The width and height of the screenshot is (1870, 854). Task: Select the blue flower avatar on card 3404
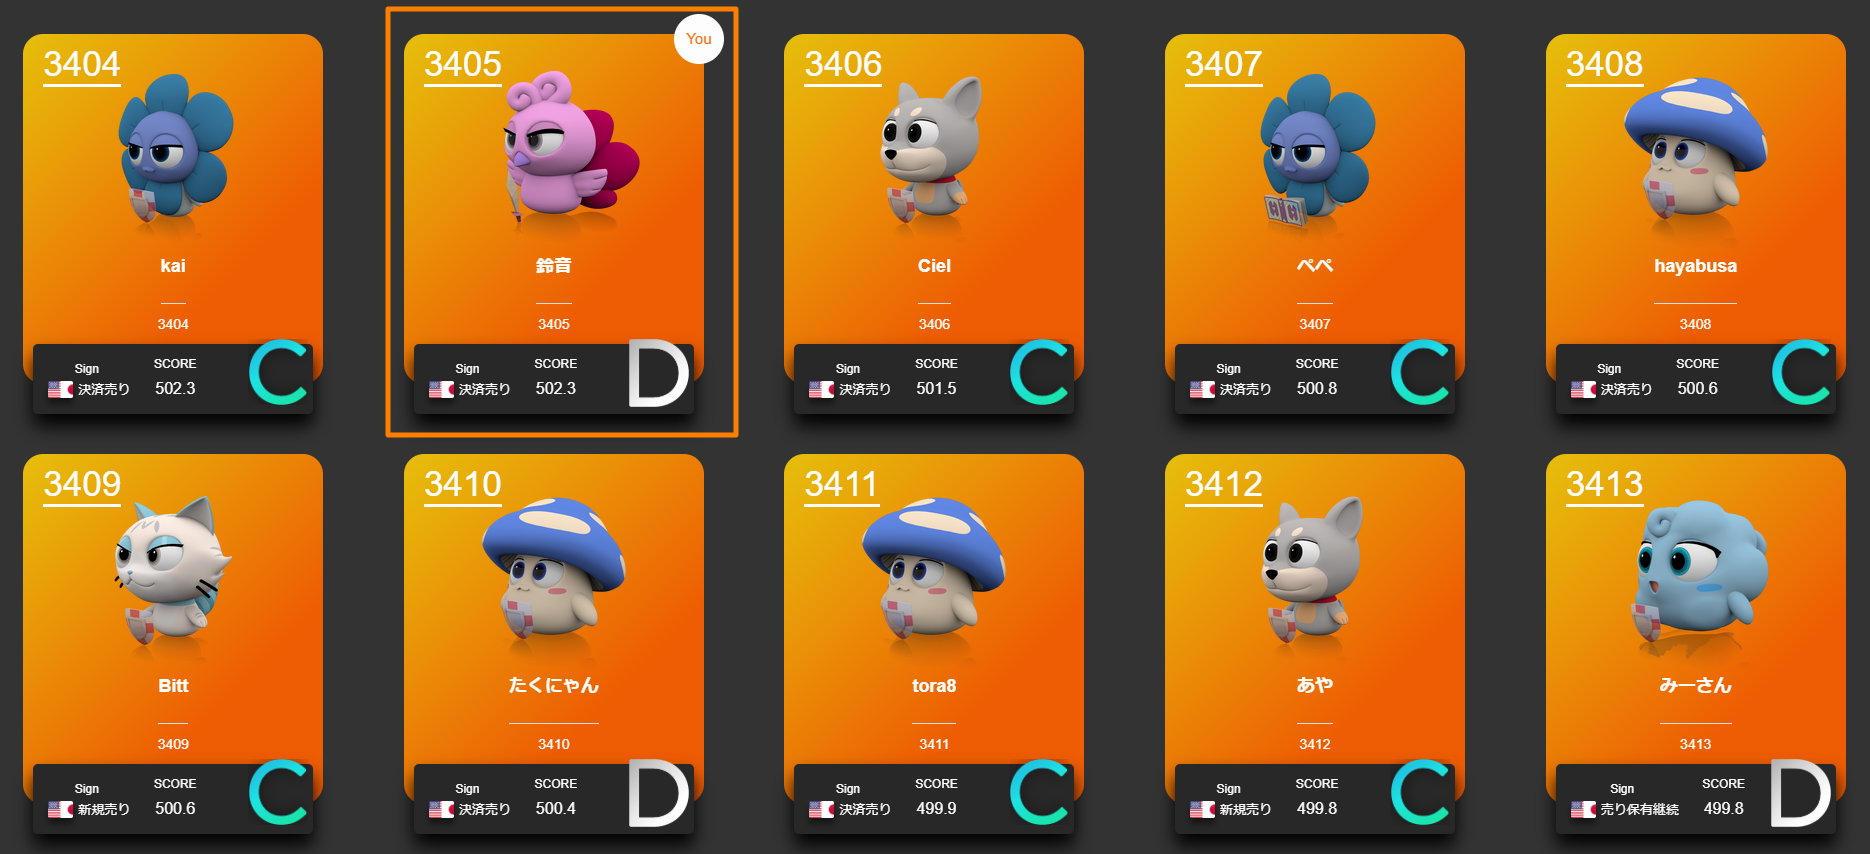tap(175, 148)
